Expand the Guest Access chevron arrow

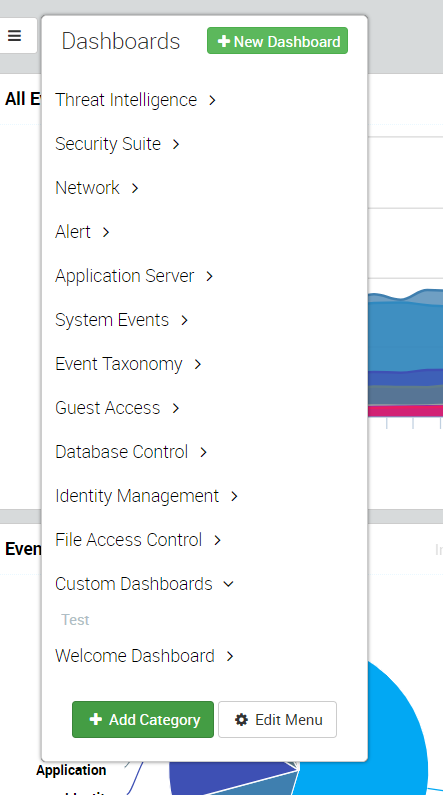175,408
